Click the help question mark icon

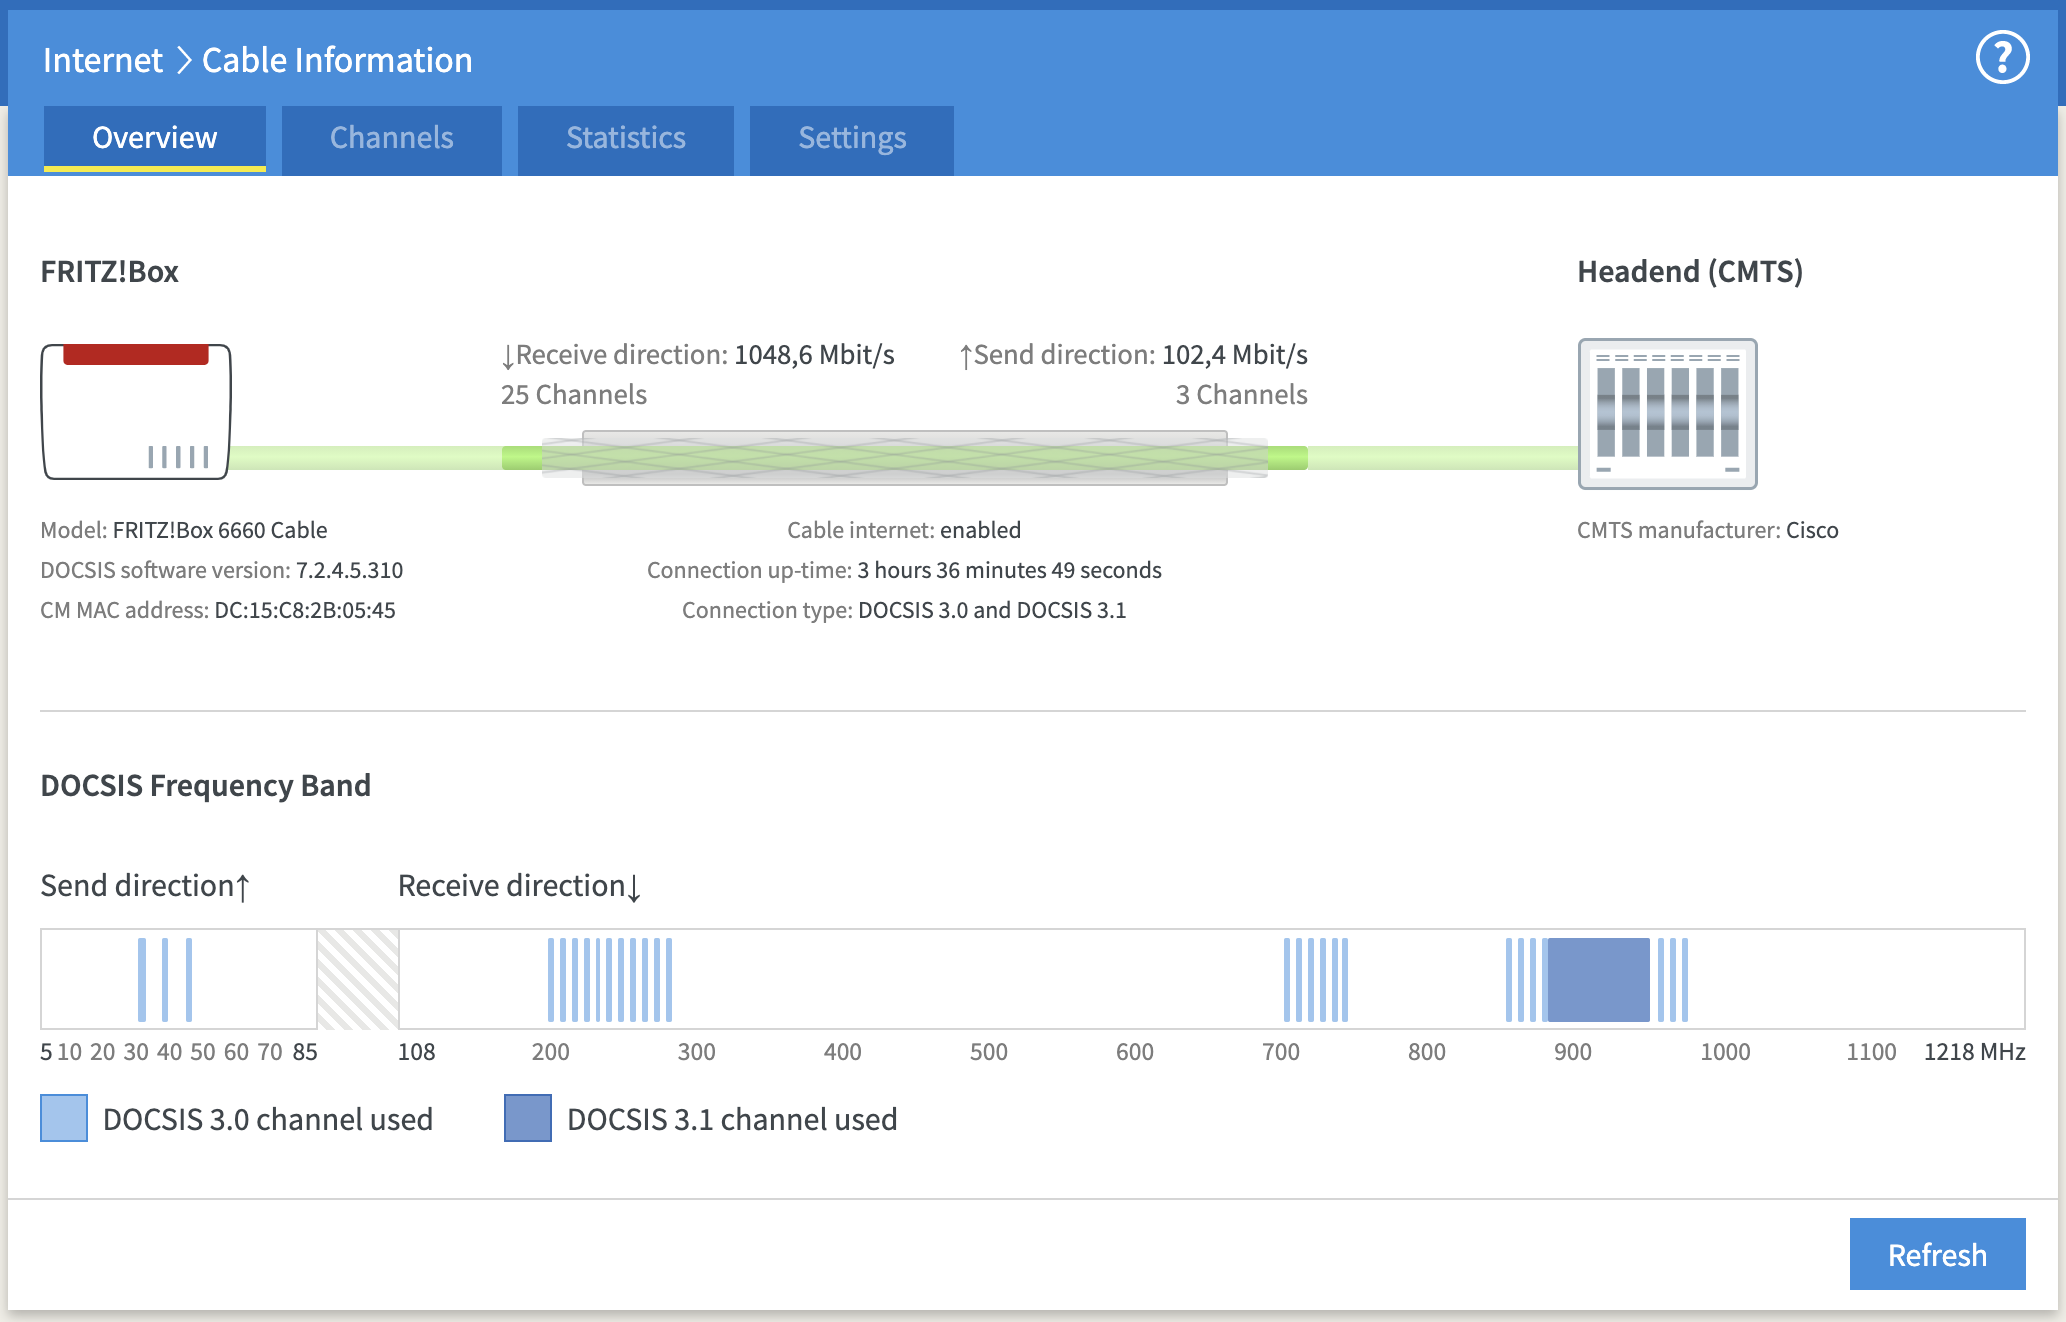2002,59
